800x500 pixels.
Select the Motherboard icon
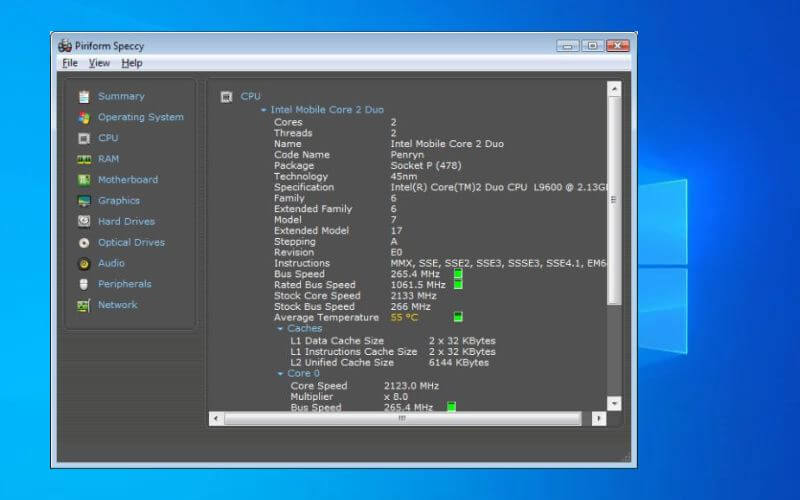click(x=84, y=180)
